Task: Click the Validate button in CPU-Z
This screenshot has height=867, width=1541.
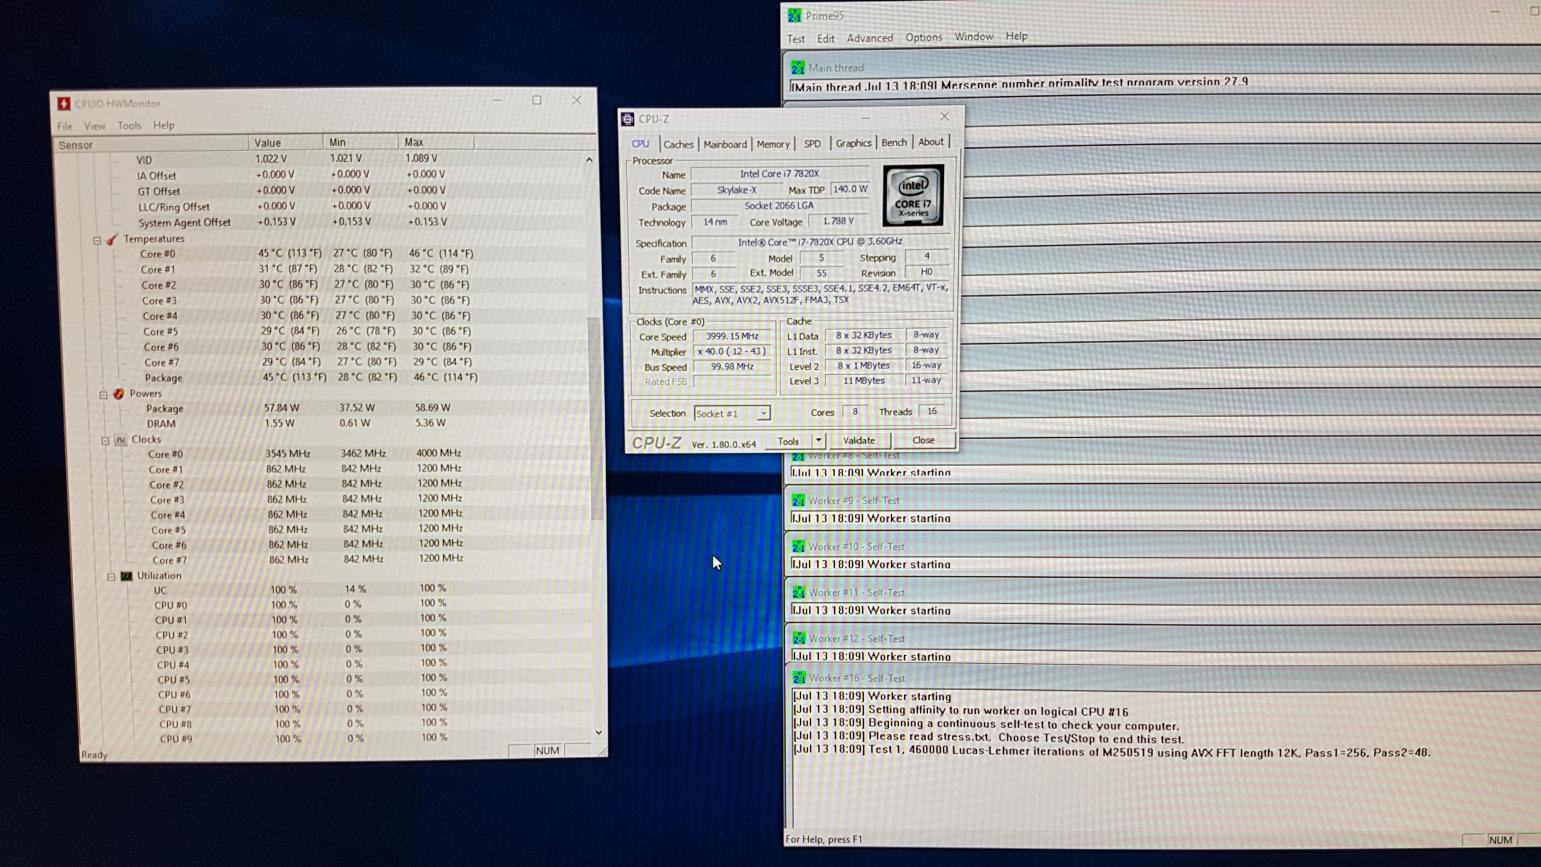Action: tap(859, 441)
